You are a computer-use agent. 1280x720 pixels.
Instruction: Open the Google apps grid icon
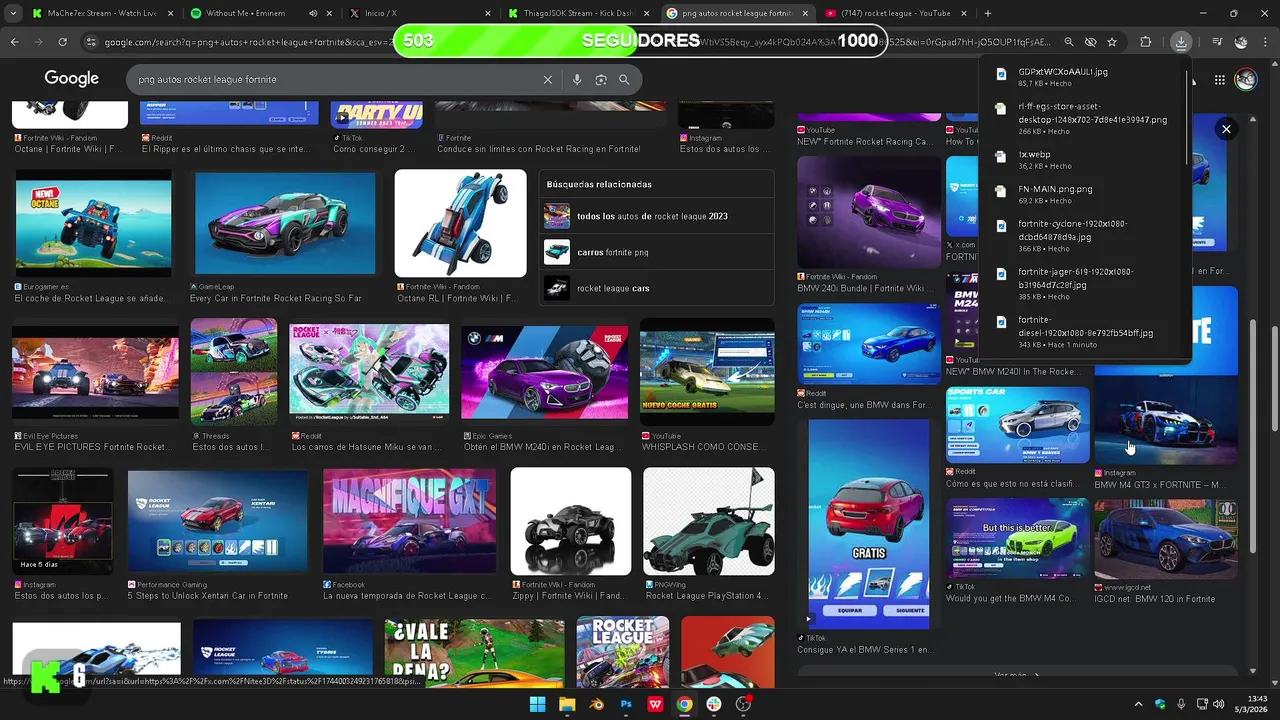(x=1220, y=79)
